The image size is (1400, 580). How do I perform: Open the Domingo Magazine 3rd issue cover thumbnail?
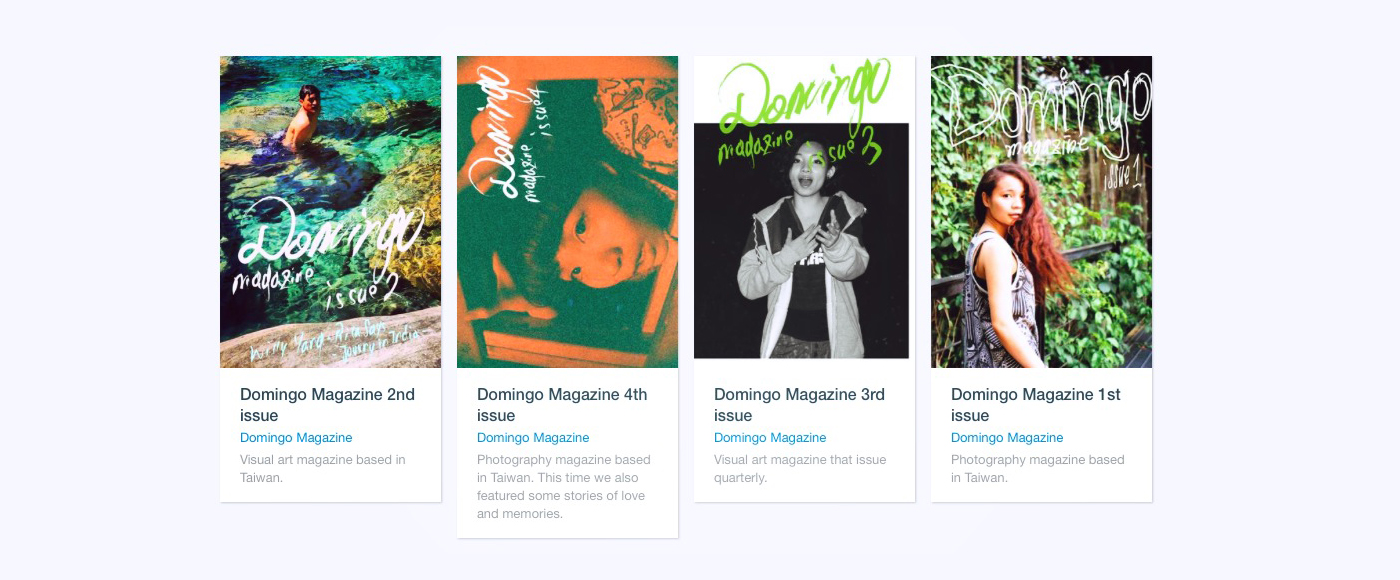(x=804, y=212)
